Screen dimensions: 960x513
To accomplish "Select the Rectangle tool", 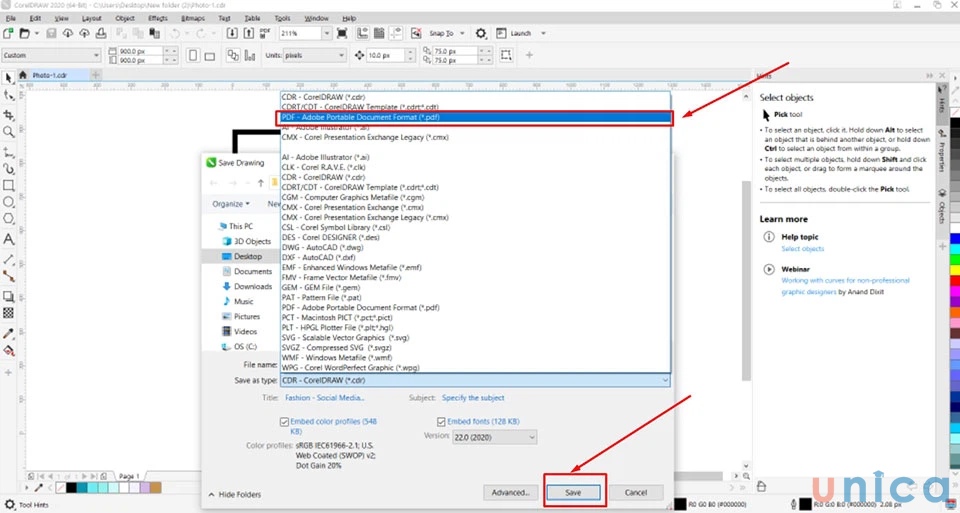I will click(9, 185).
